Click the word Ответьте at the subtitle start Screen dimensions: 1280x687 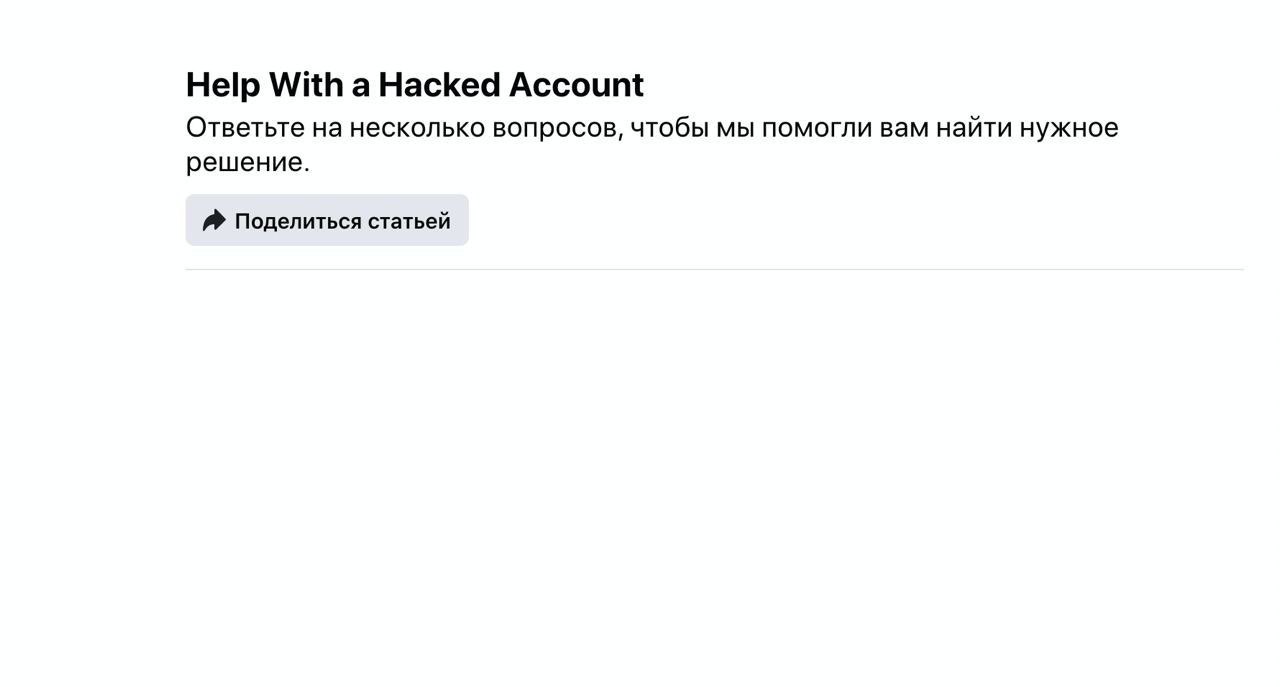point(245,128)
